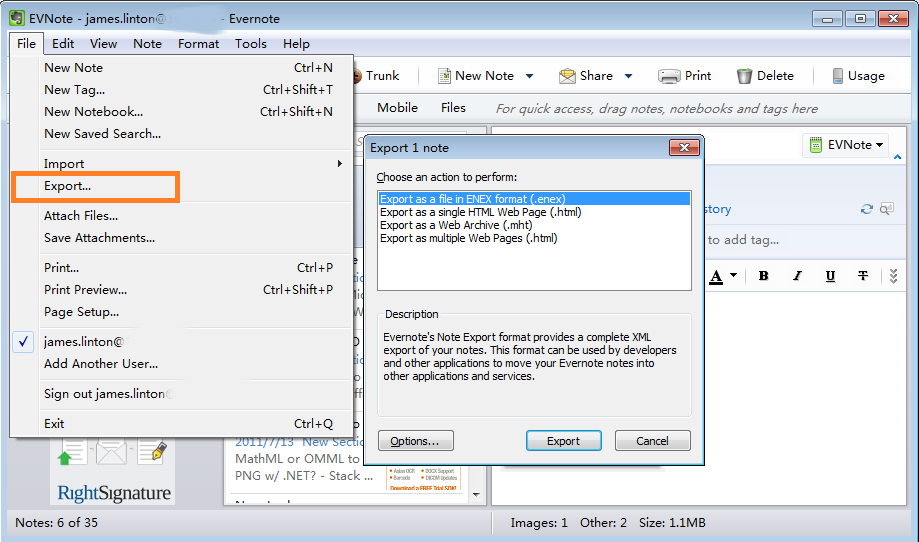Viewport: 919px width, 542px height.
Task: Click the Share envelope icon
Action: [x=567, y=76]
